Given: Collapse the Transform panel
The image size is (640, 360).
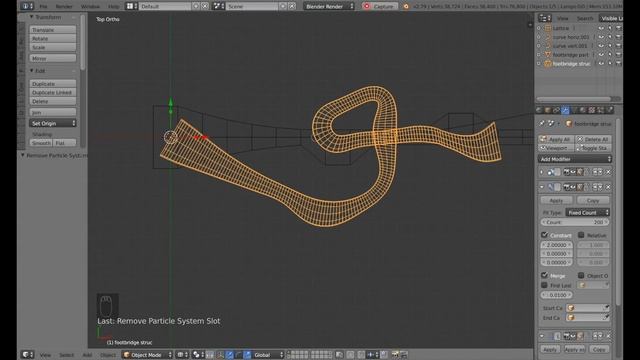Looking at the screenshot, I should coord(31,17).
